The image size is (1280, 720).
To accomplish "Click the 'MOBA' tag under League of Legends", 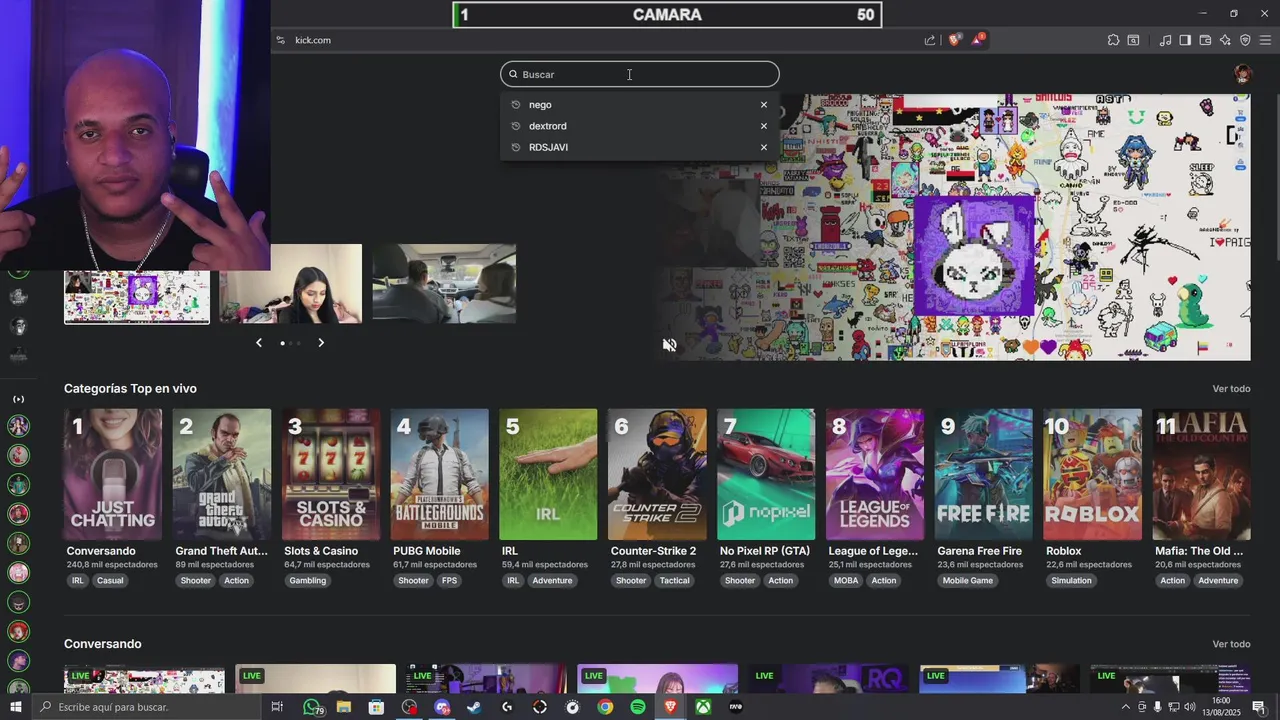I will pyautogui.click(x=846, y=581).
